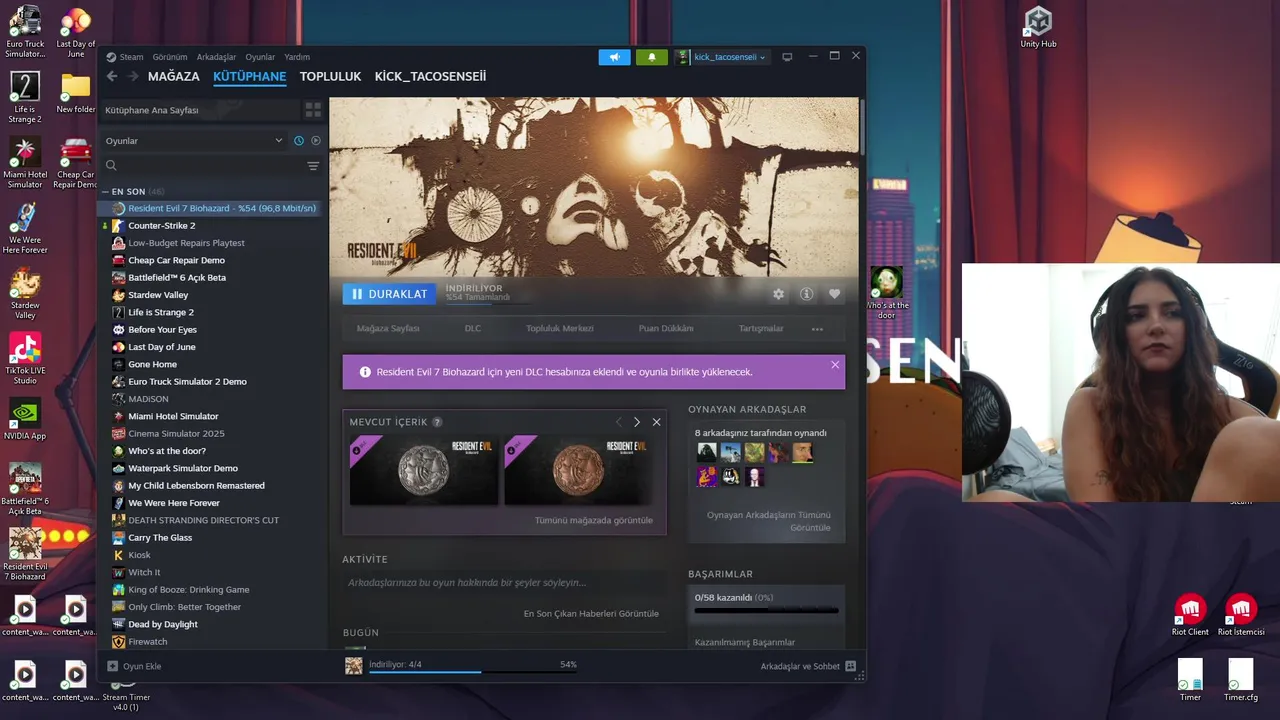Click Kütüphane Ana Sayfası button
Image resolution: width=1280 pixels, height=720 pixels.
click(x=199, y=110)
